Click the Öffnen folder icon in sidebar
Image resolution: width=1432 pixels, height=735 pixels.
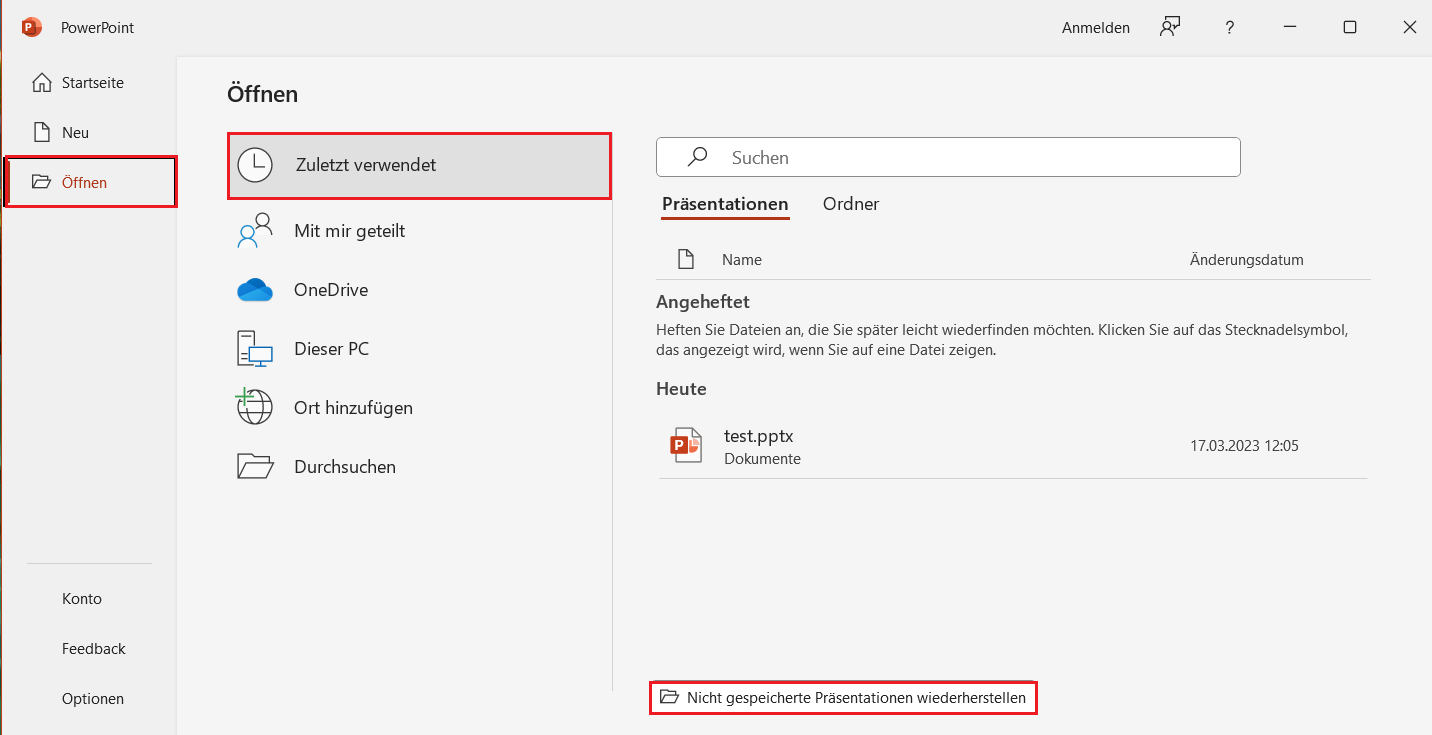(41, 182)
